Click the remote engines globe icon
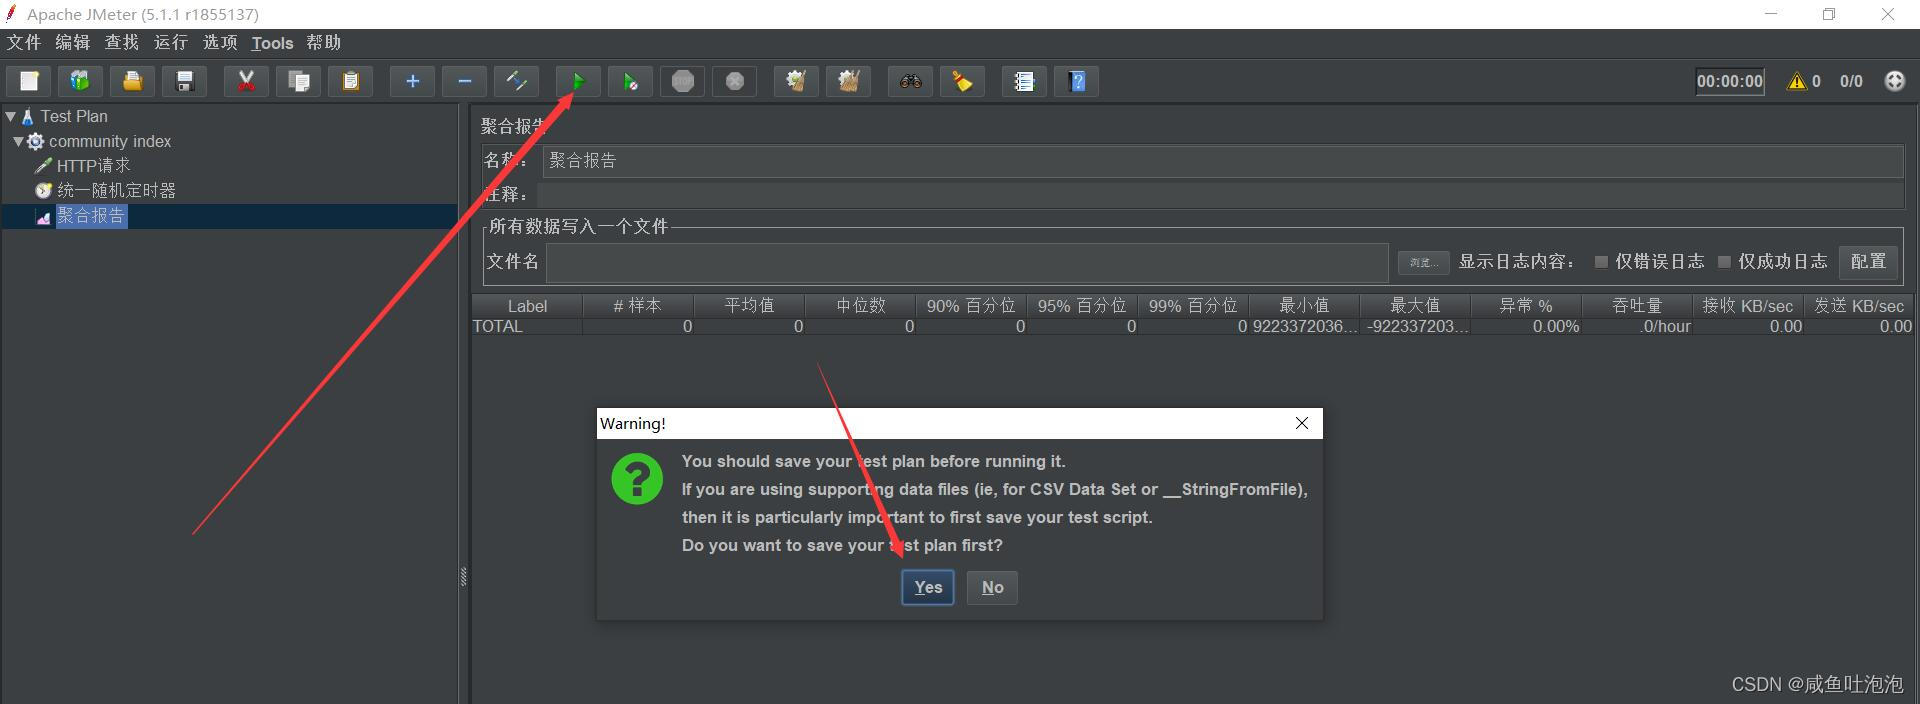The height and width of the screenshot is (704, 1920). (x=1894, y=81)
